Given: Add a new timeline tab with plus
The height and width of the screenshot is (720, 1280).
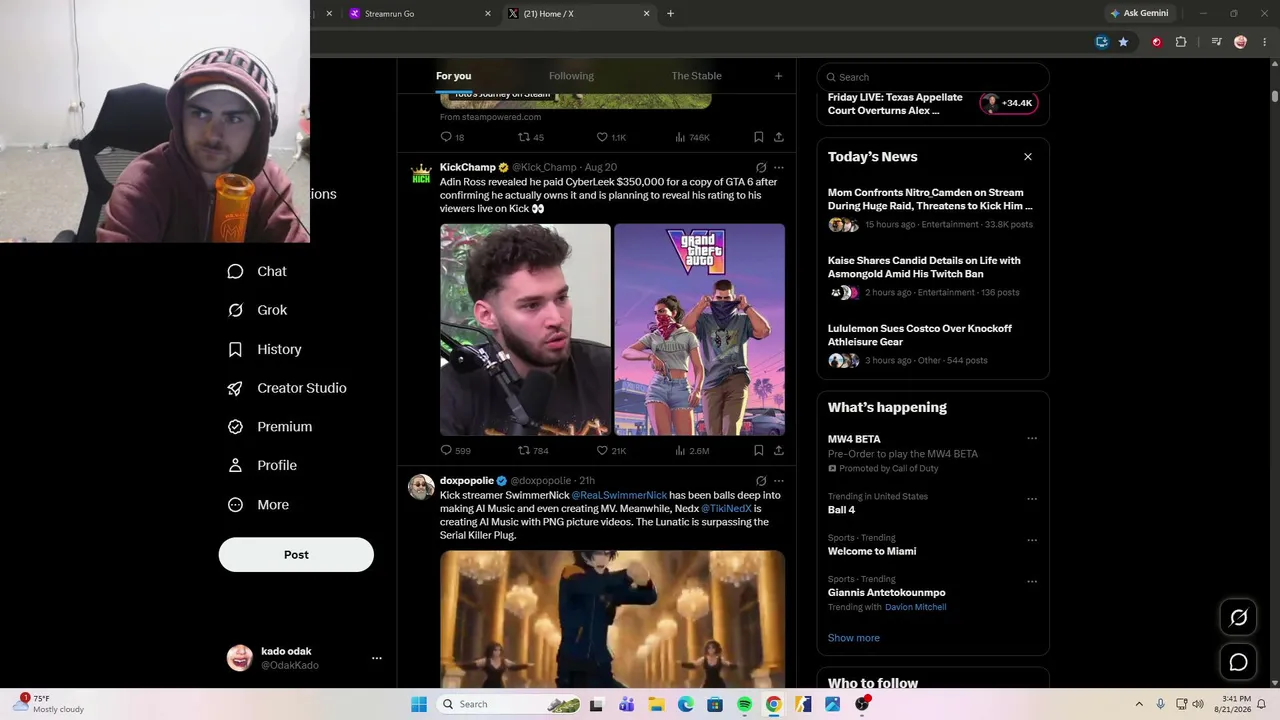Looking at the screenshot, I should tap(779, 76).
